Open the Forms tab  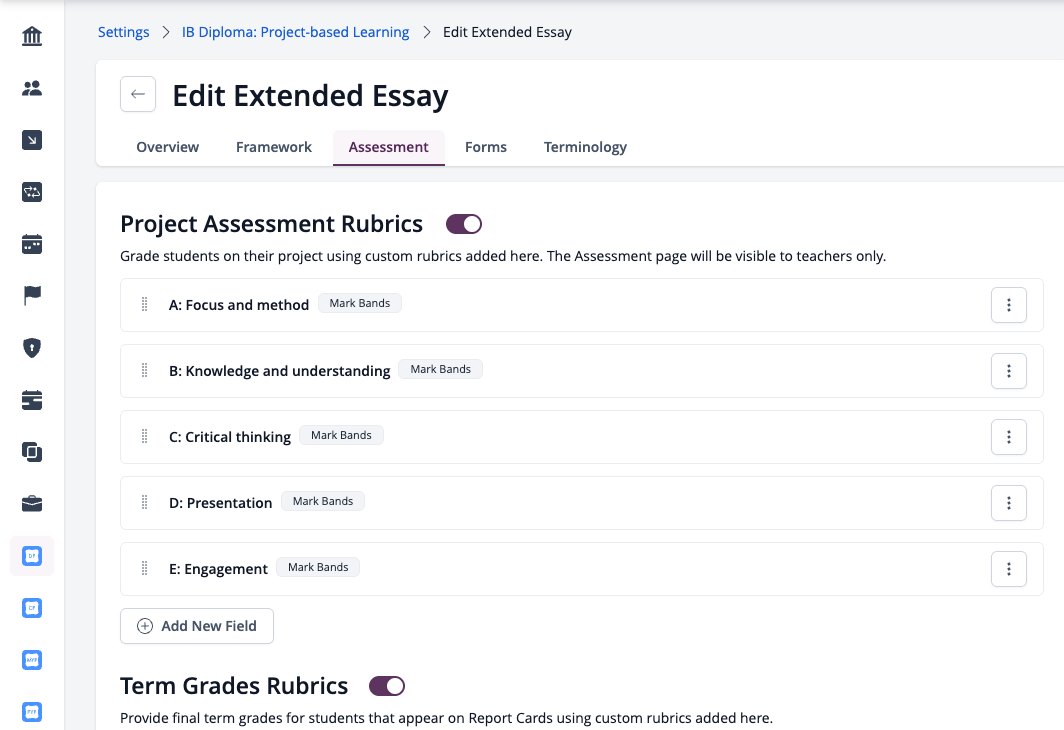click(x=486, y=147)
